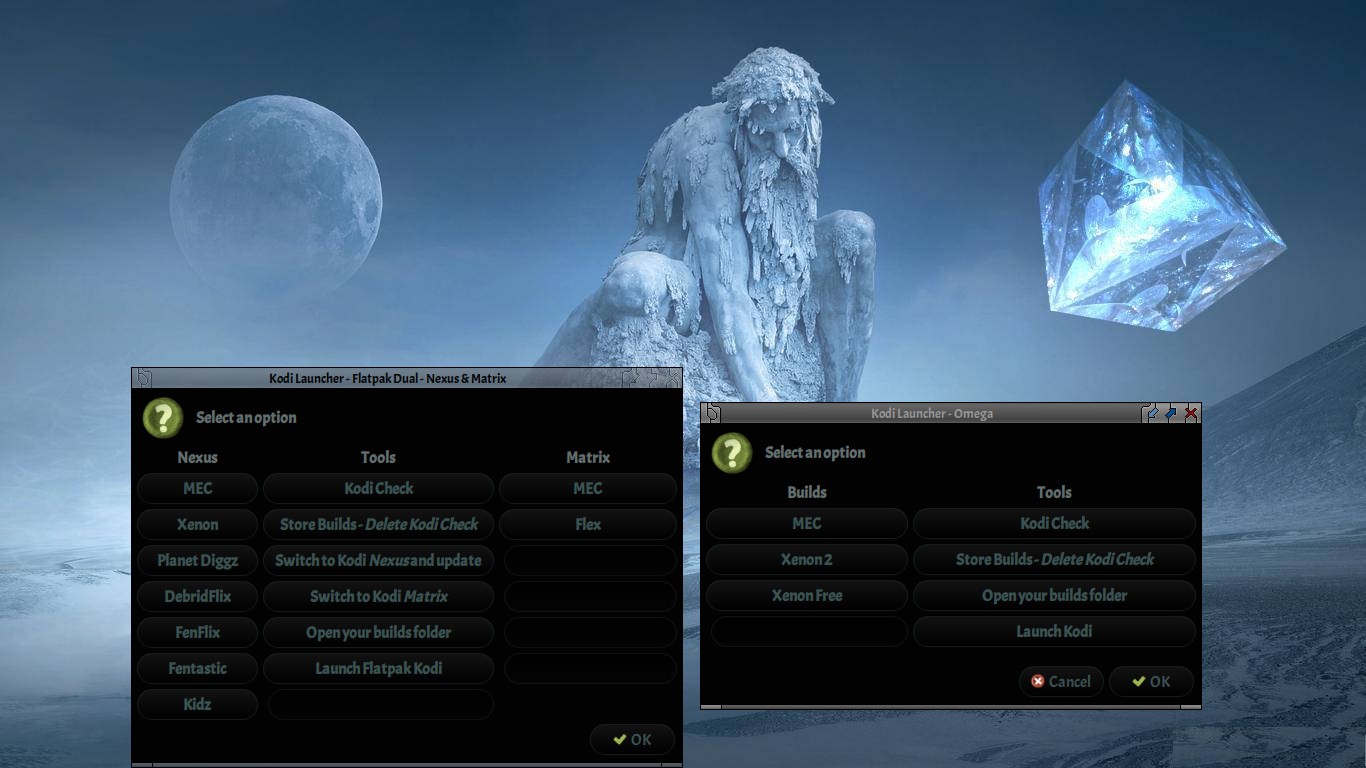Pick the Kidz build
The width and height of the screenshot is (1366, 768).
pyautogui.click(x=197, y=704)
